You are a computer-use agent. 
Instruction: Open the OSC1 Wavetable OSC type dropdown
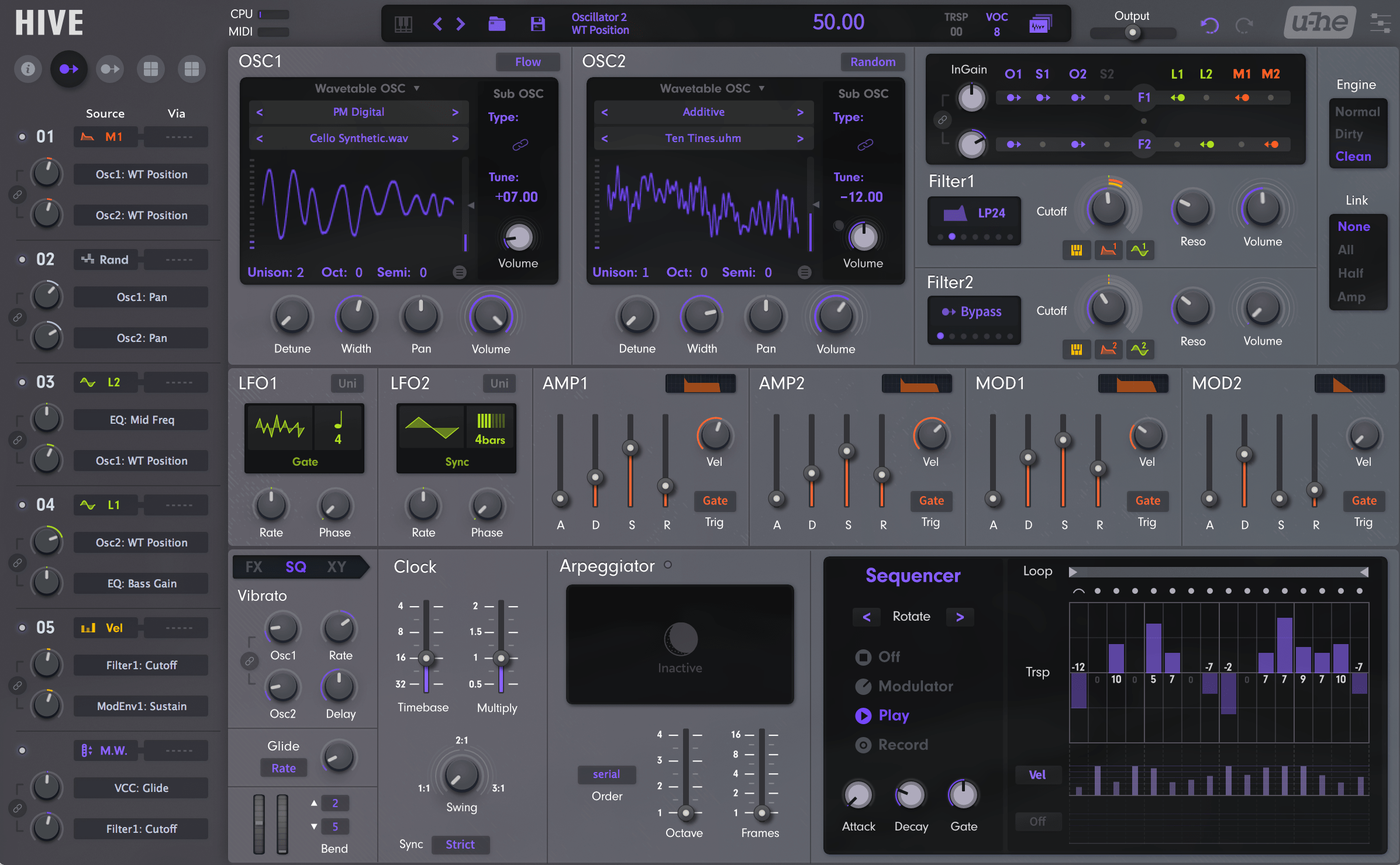(367, 88)
